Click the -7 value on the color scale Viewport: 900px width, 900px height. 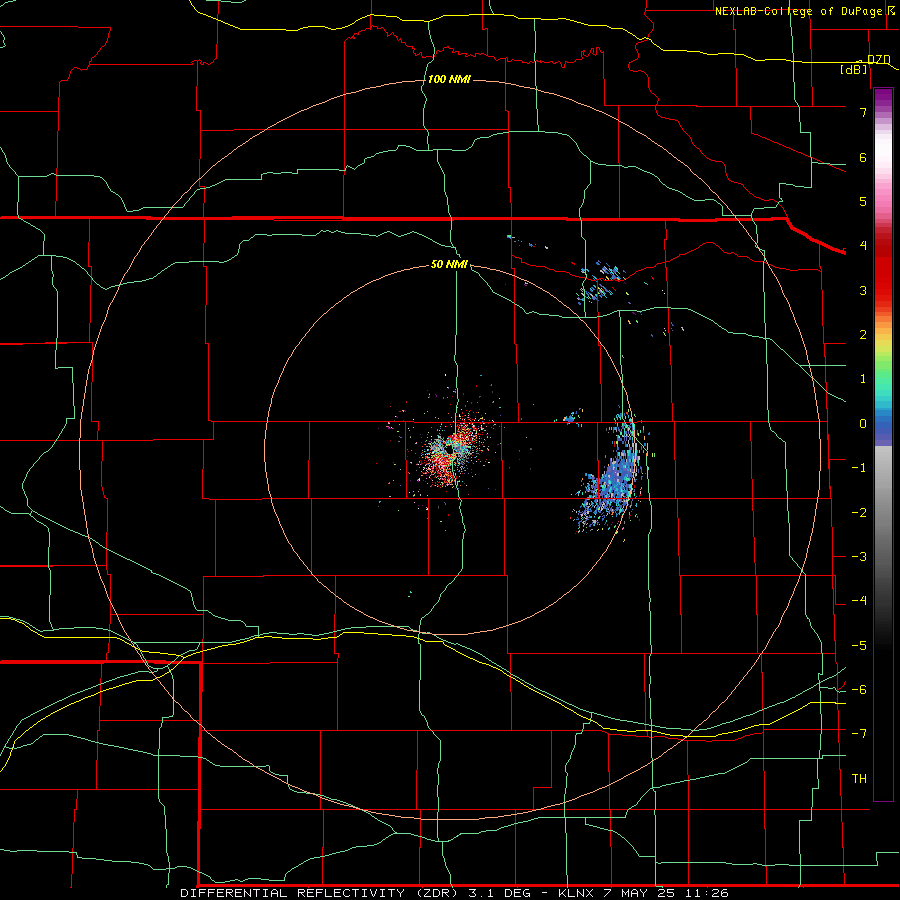click(x=859, y=734)
